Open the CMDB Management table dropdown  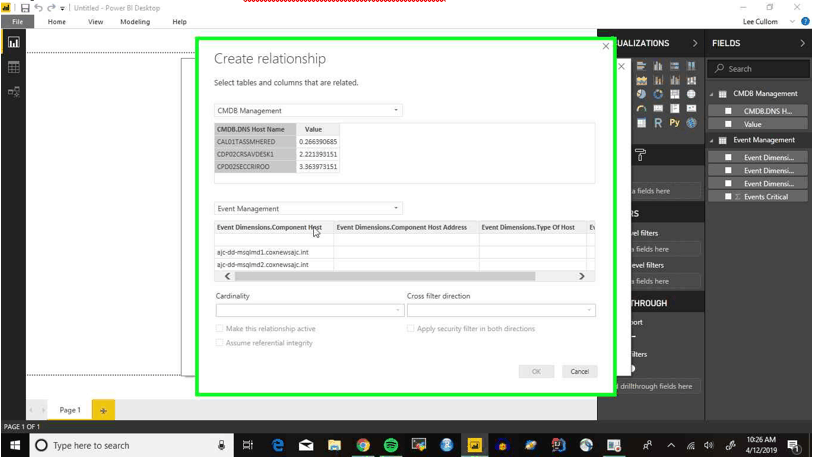(308, 111)
